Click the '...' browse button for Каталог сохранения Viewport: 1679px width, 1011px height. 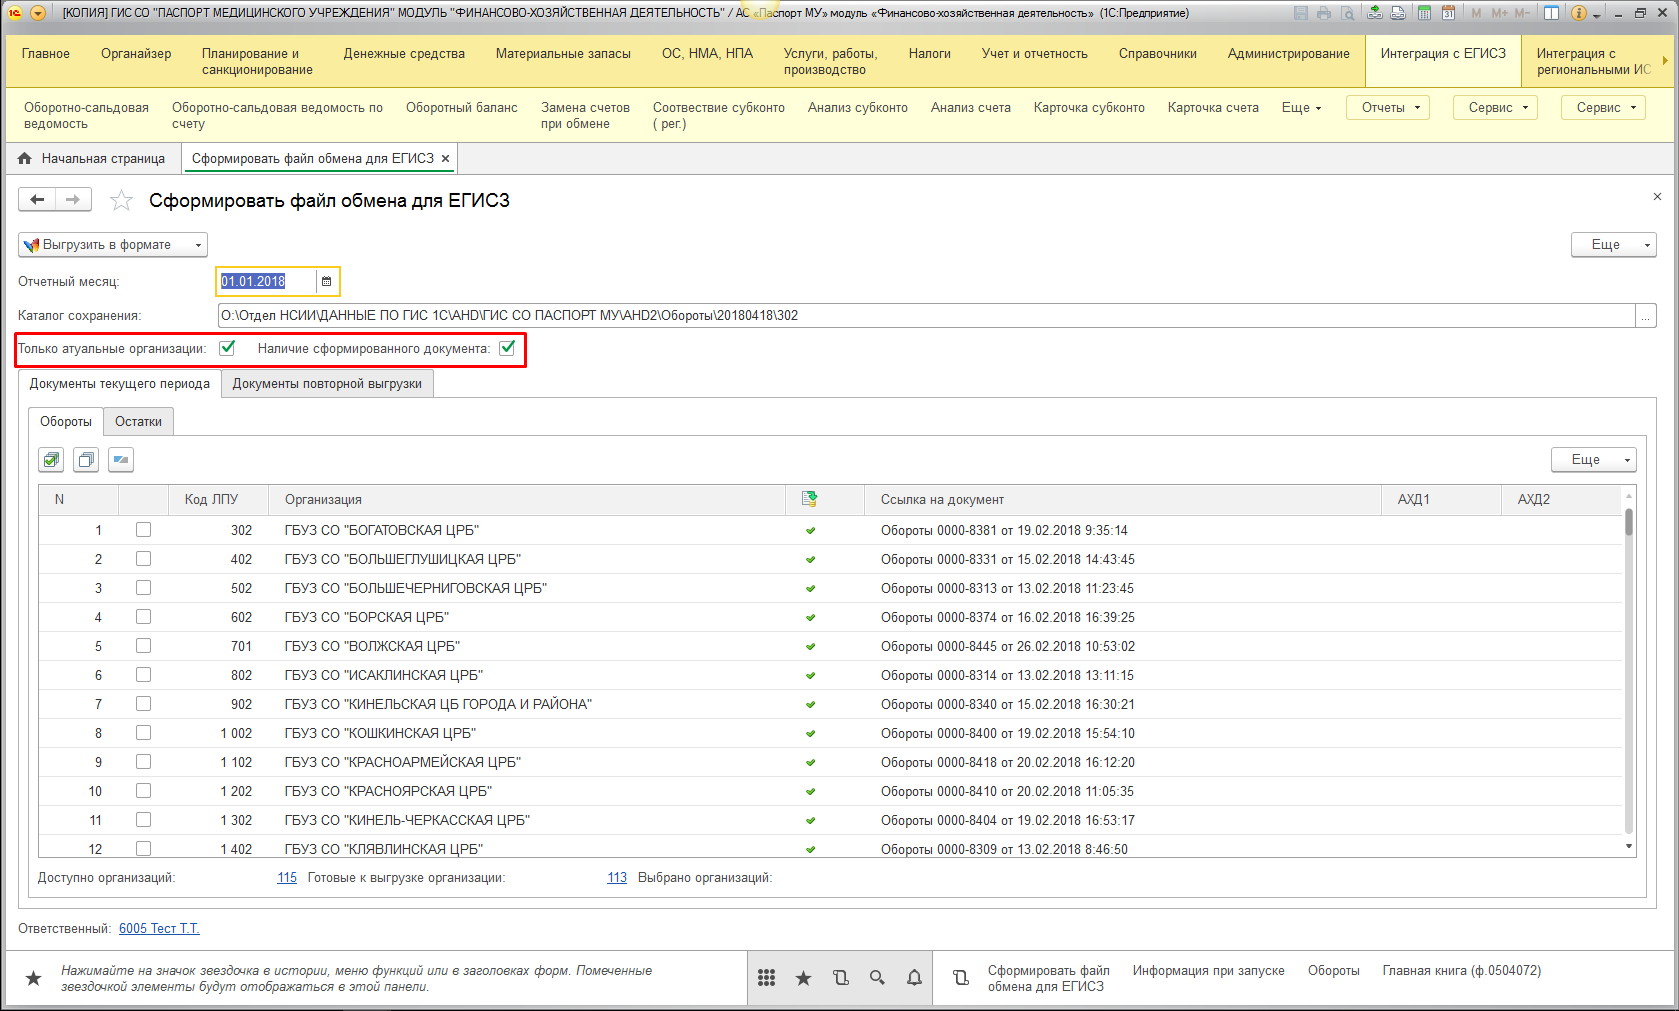point(1645,316)
